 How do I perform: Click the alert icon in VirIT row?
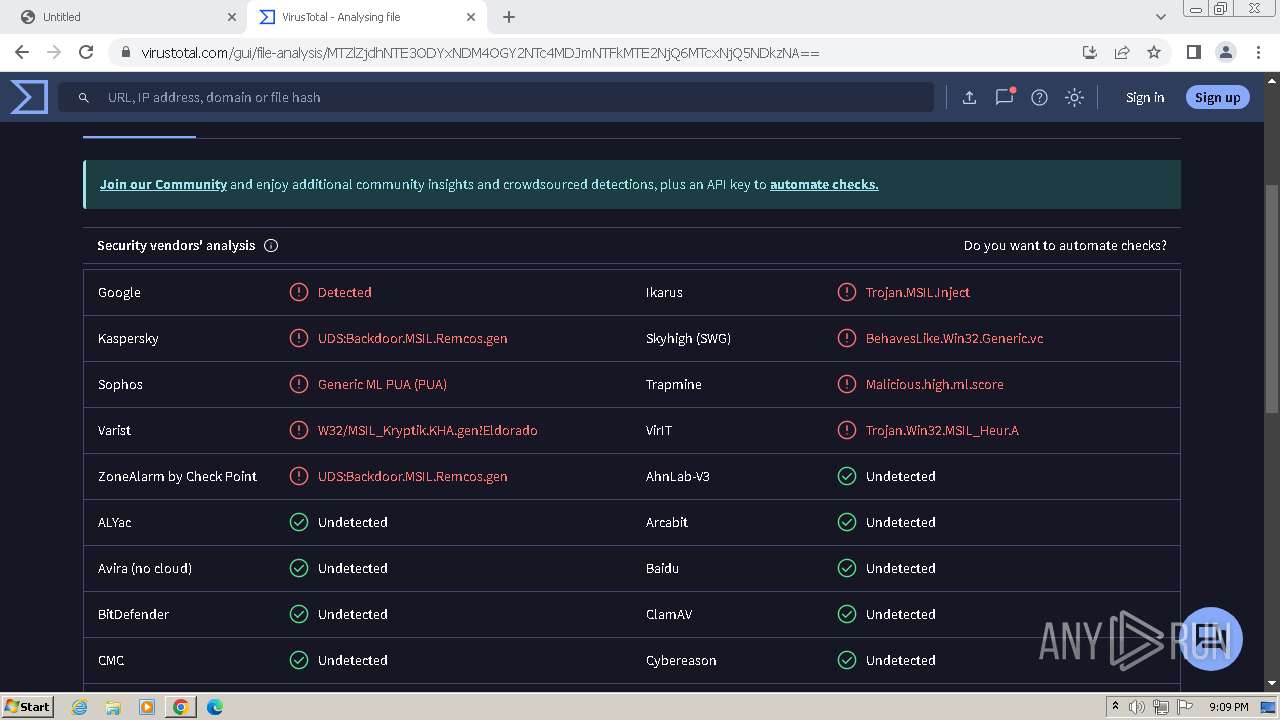click(x=847, y=430)
